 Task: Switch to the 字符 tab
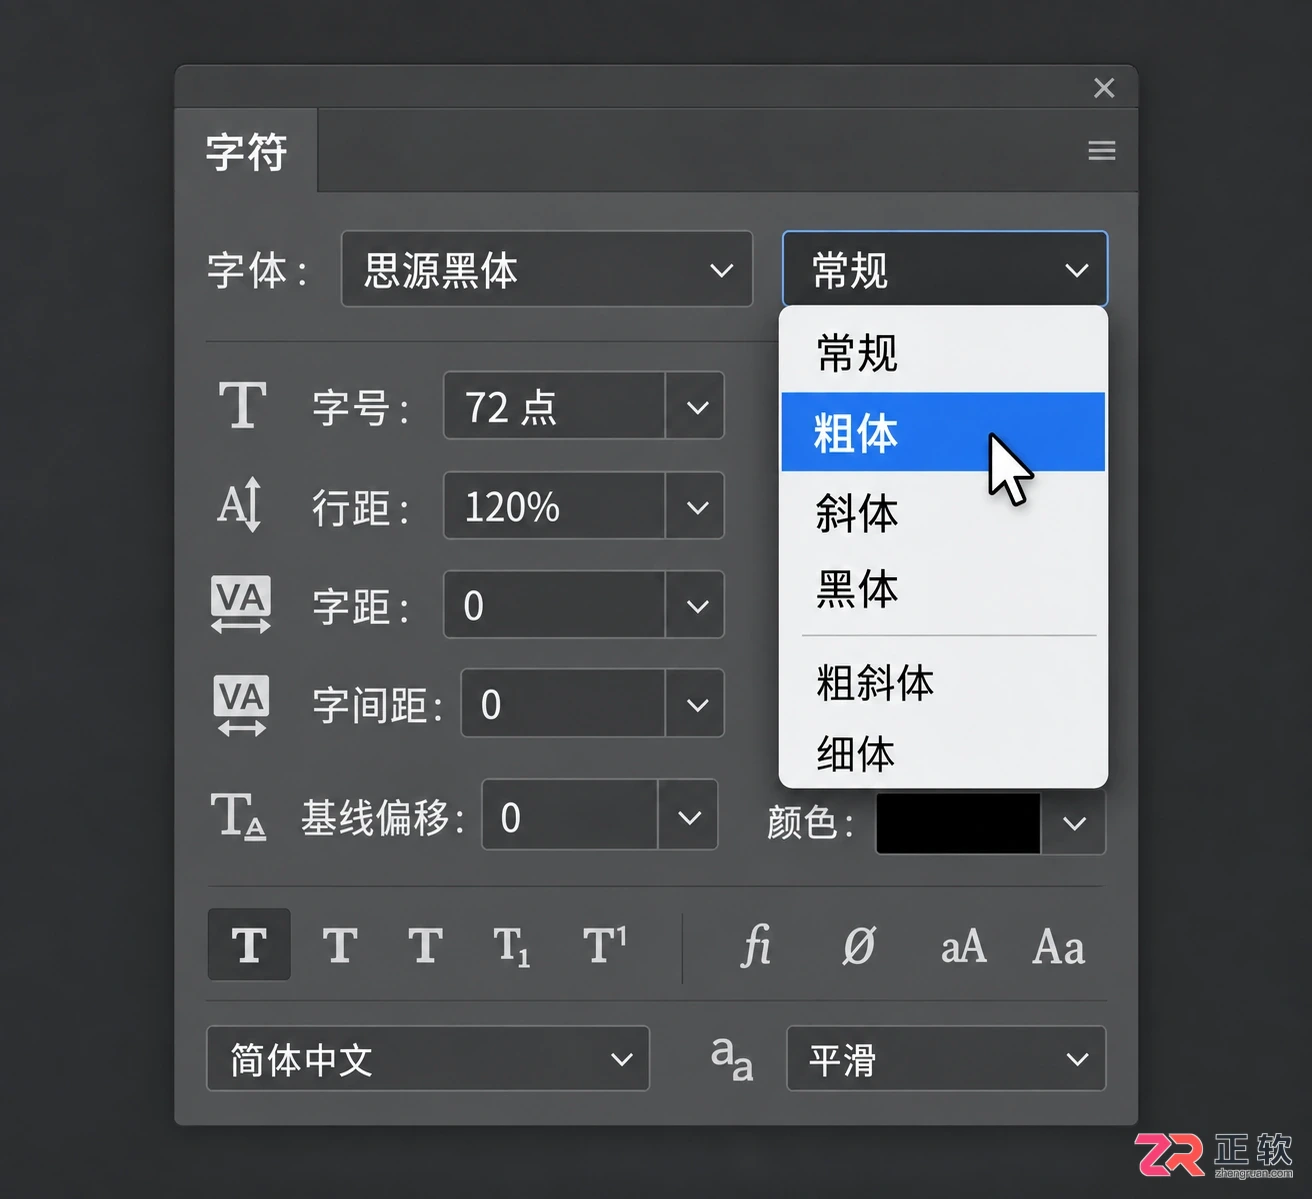point(247,151)
